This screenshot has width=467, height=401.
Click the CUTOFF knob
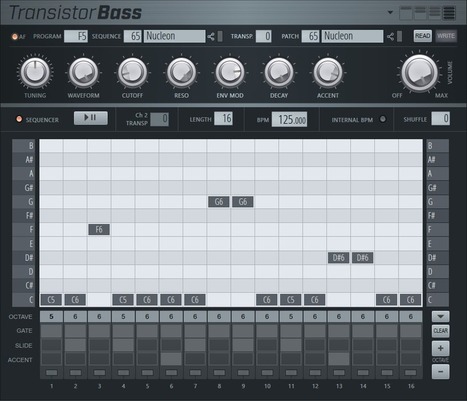[x=132, y=72]
